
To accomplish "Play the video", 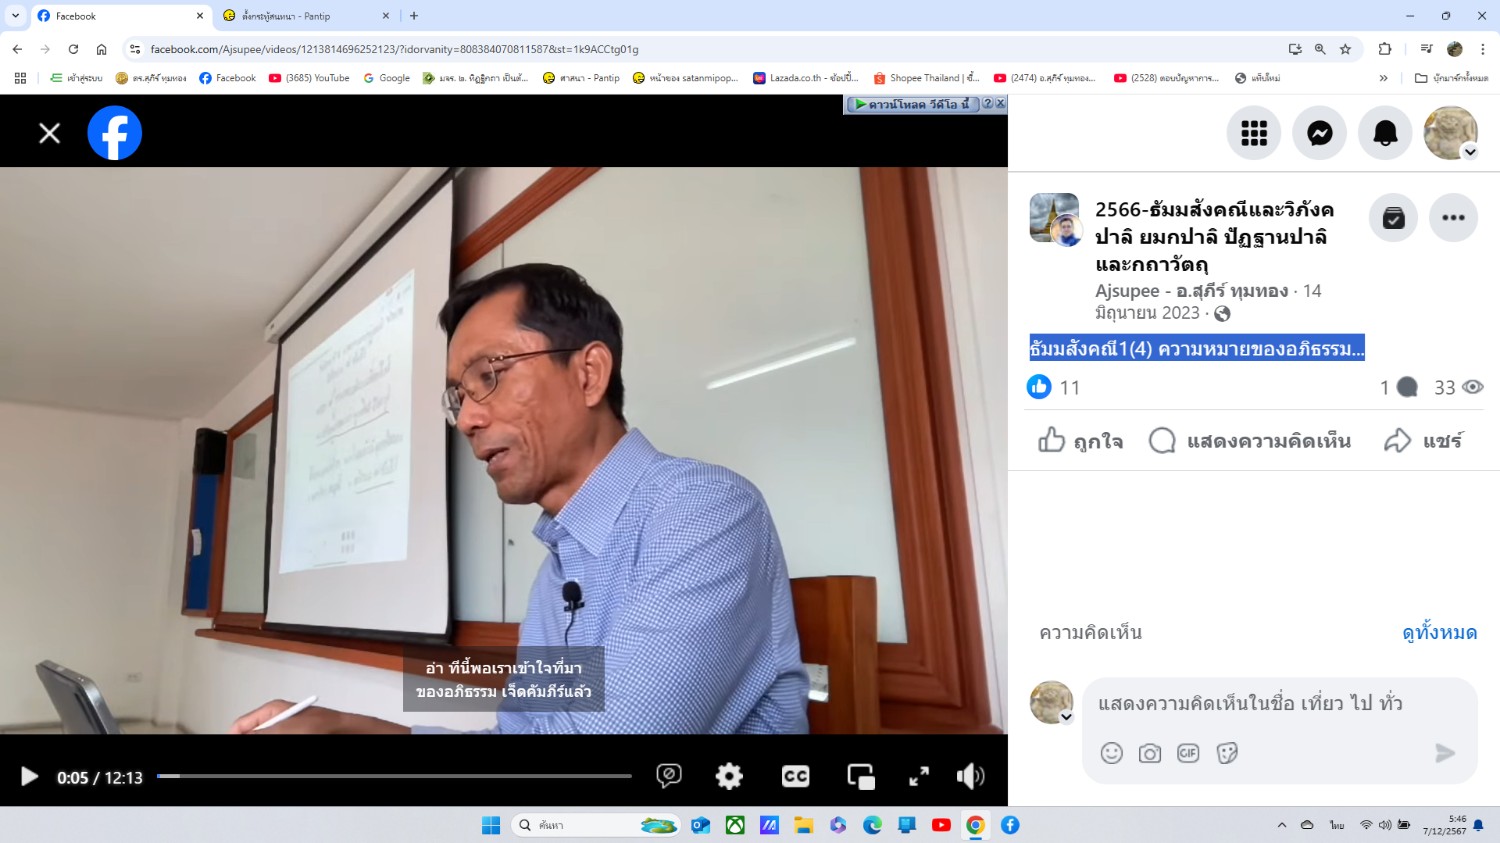I will pos(29,777).
